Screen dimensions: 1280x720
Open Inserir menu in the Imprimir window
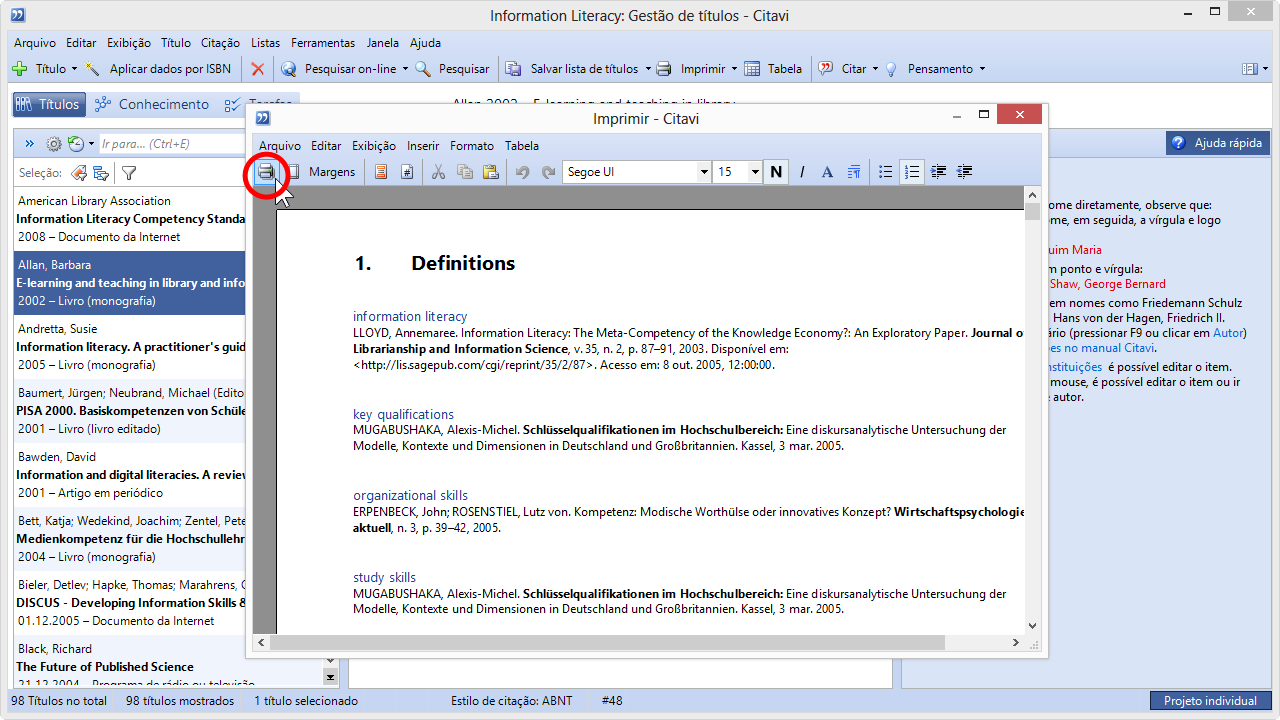(x=423, y=146)
